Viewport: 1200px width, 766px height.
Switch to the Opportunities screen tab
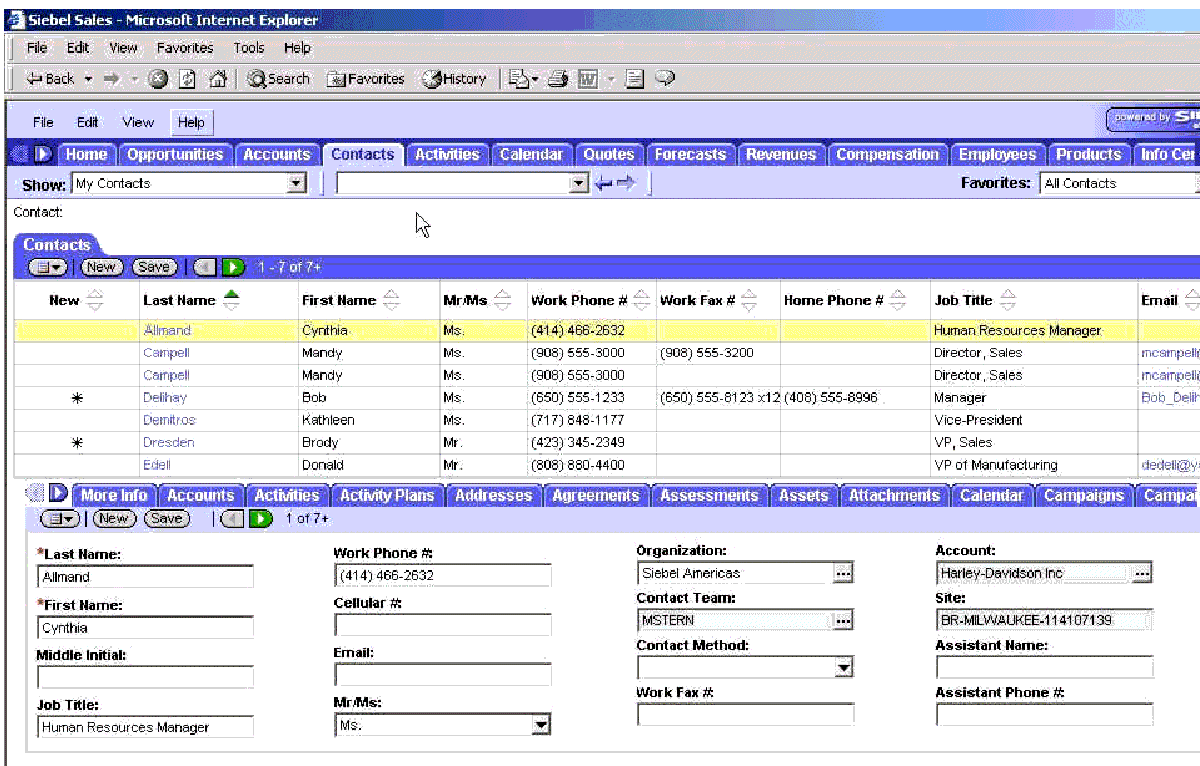(x=175, y=154)
